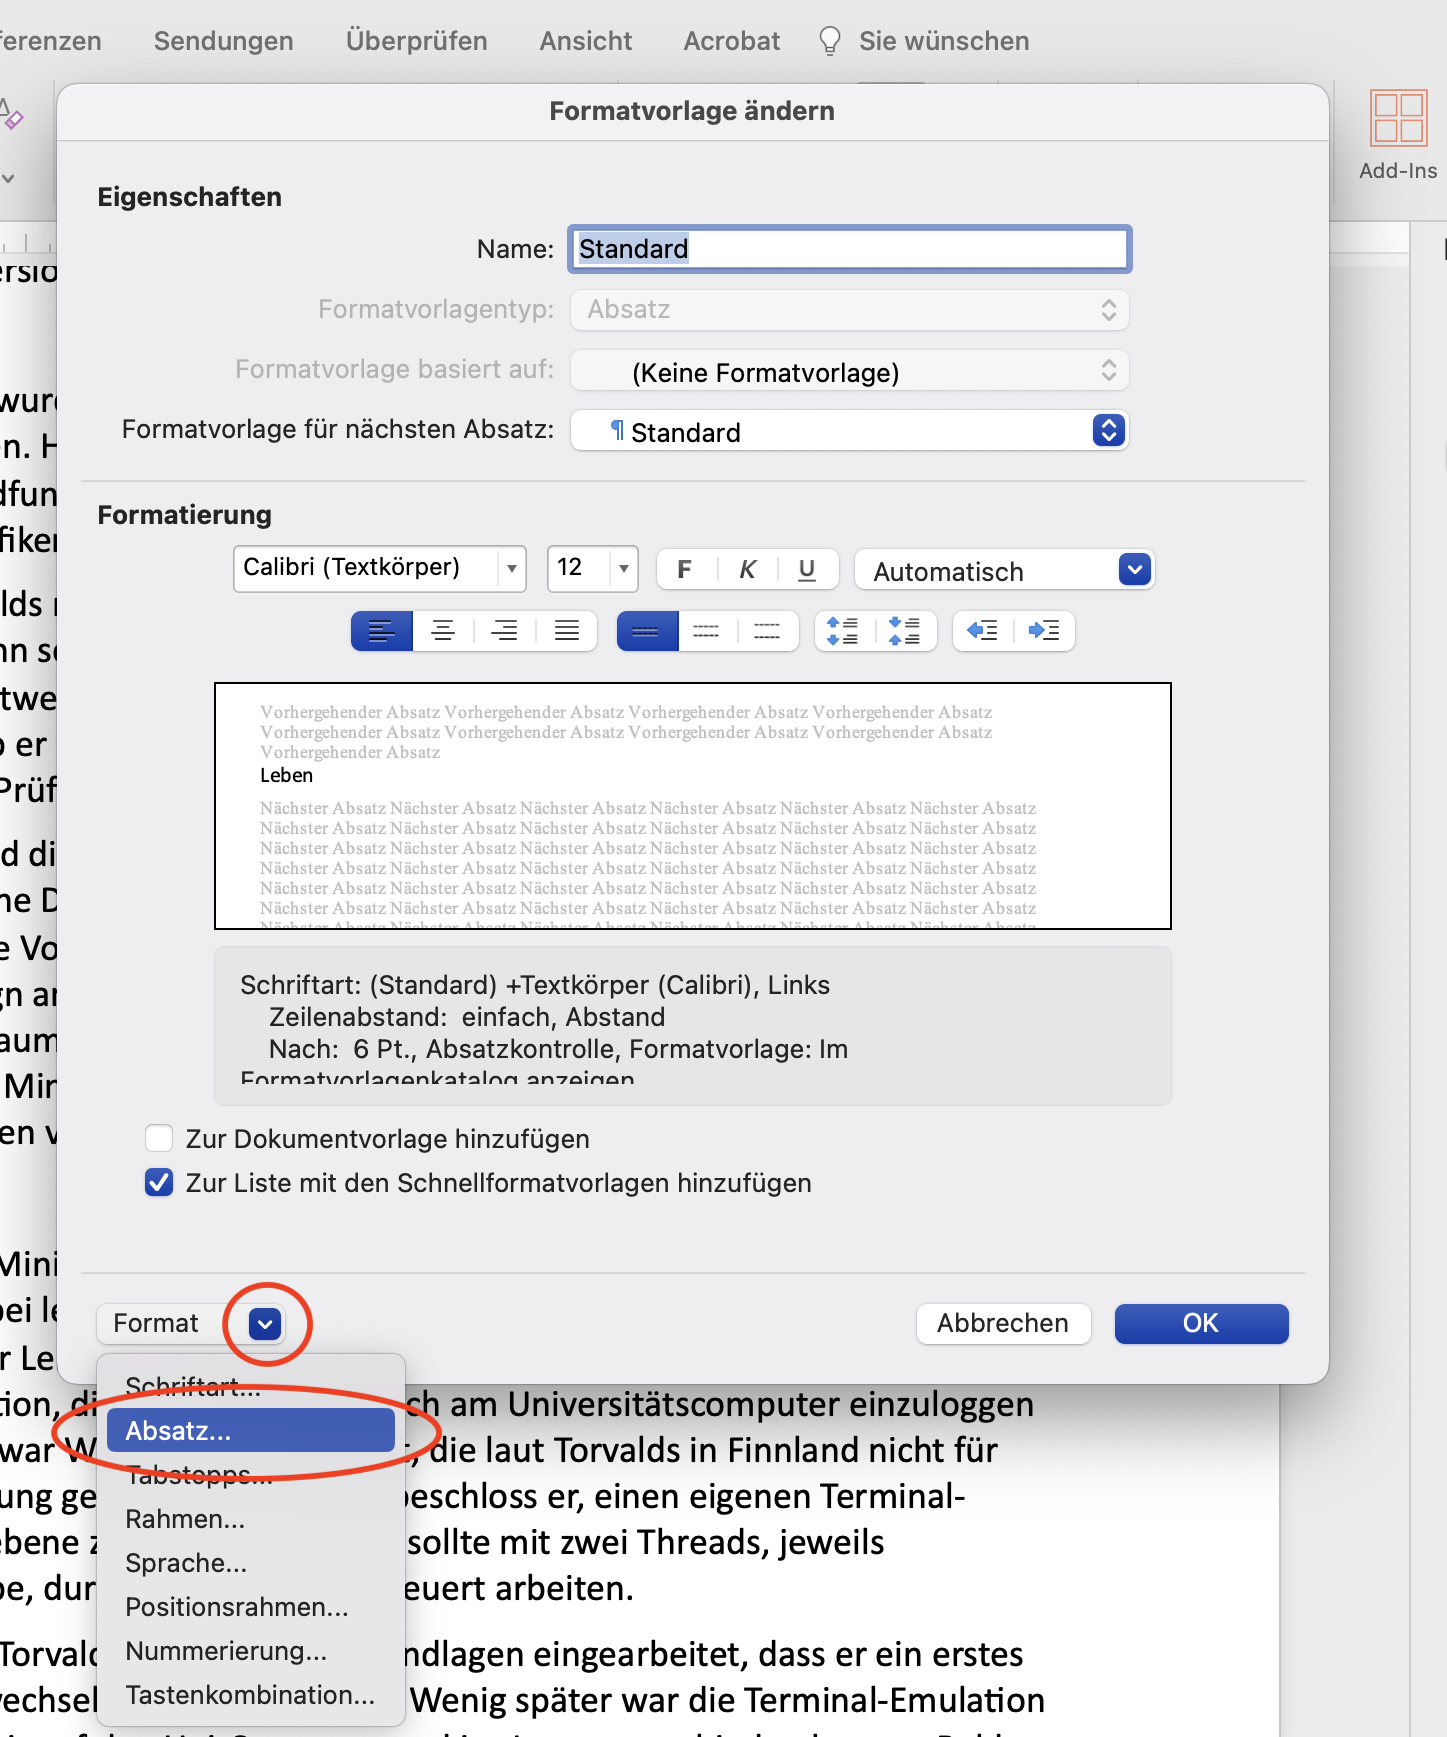Viewport: 1447px width, 1737px height.
Task: Toggle Italic (K) formatting button
Action: 747,569
